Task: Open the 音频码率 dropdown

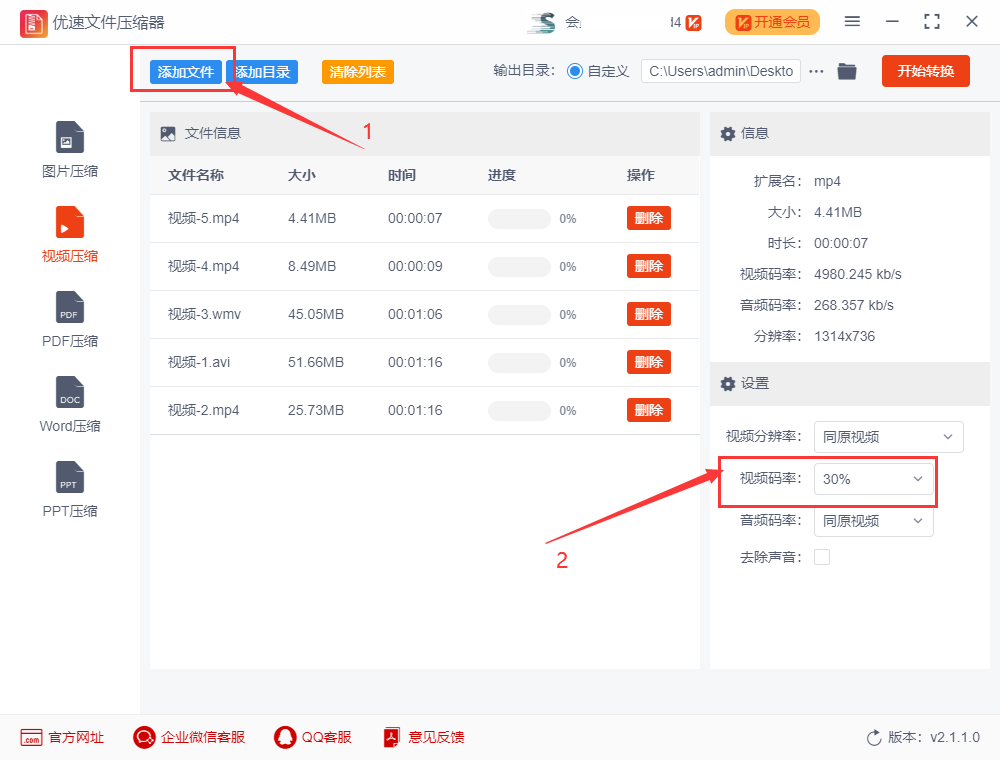Action: pyautogui.click(x=874, y=521)
